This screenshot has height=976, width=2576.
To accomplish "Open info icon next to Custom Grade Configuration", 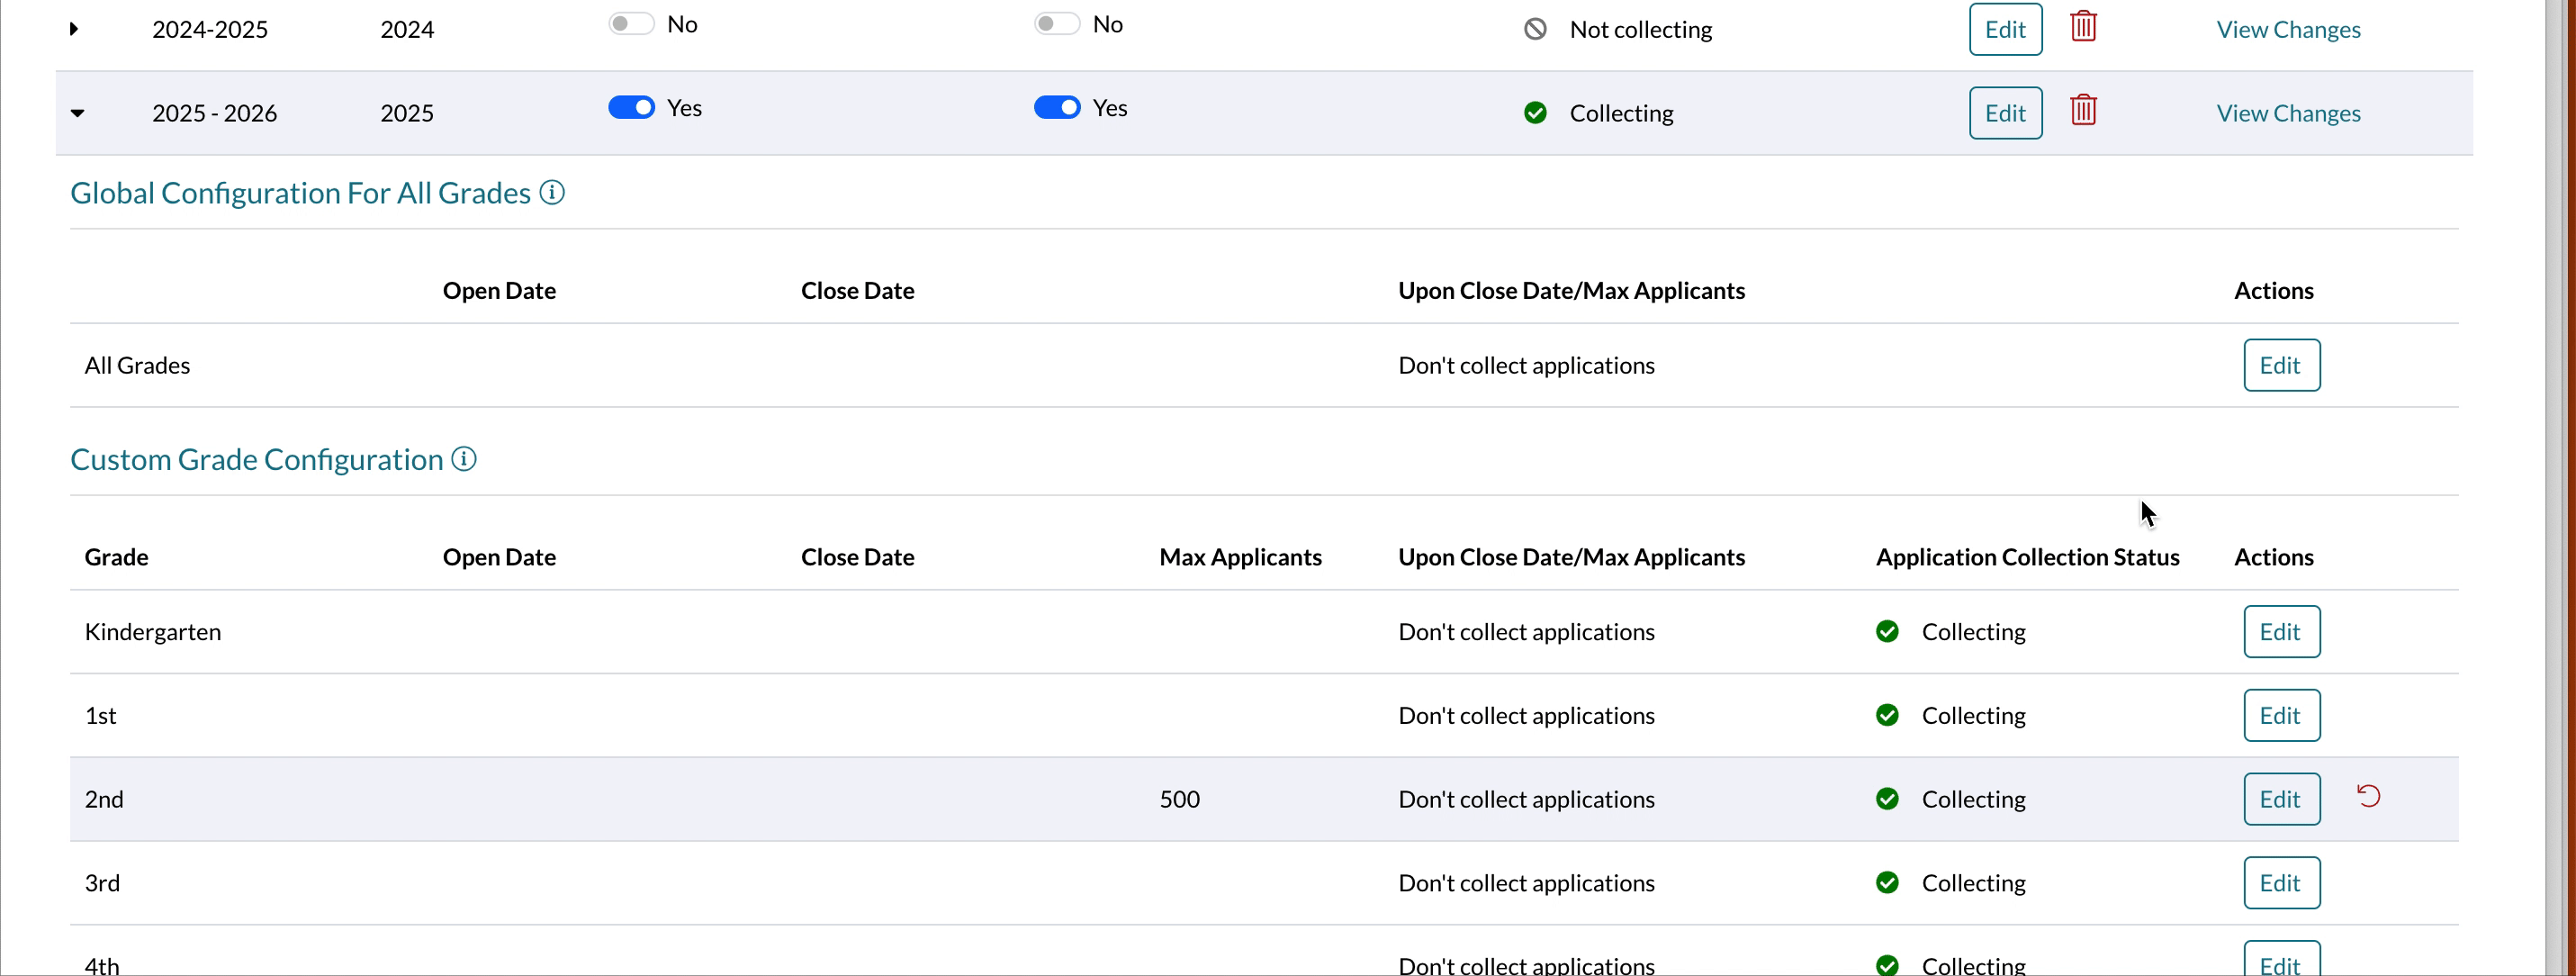I will (x=464, y=458).
